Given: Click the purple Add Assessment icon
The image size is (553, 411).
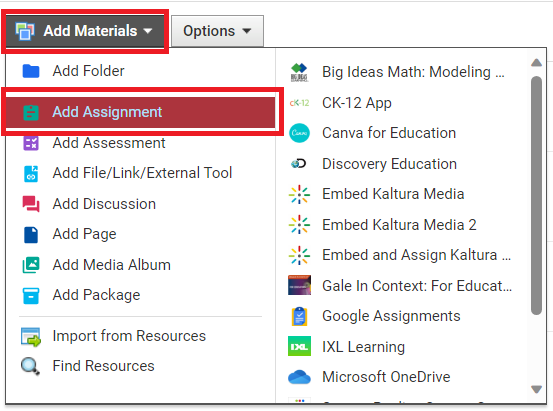Looking at the screenshot, I should 31,143.
